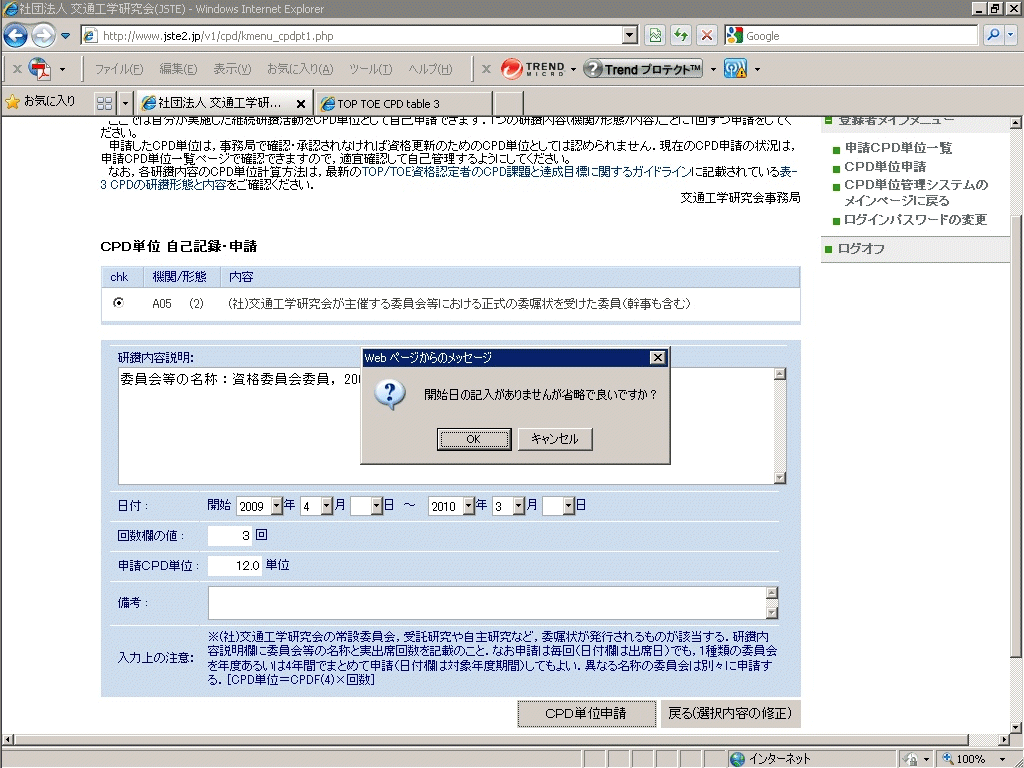
Task: Click the browser Forward arrow button
Action: (x=43, y=35)
